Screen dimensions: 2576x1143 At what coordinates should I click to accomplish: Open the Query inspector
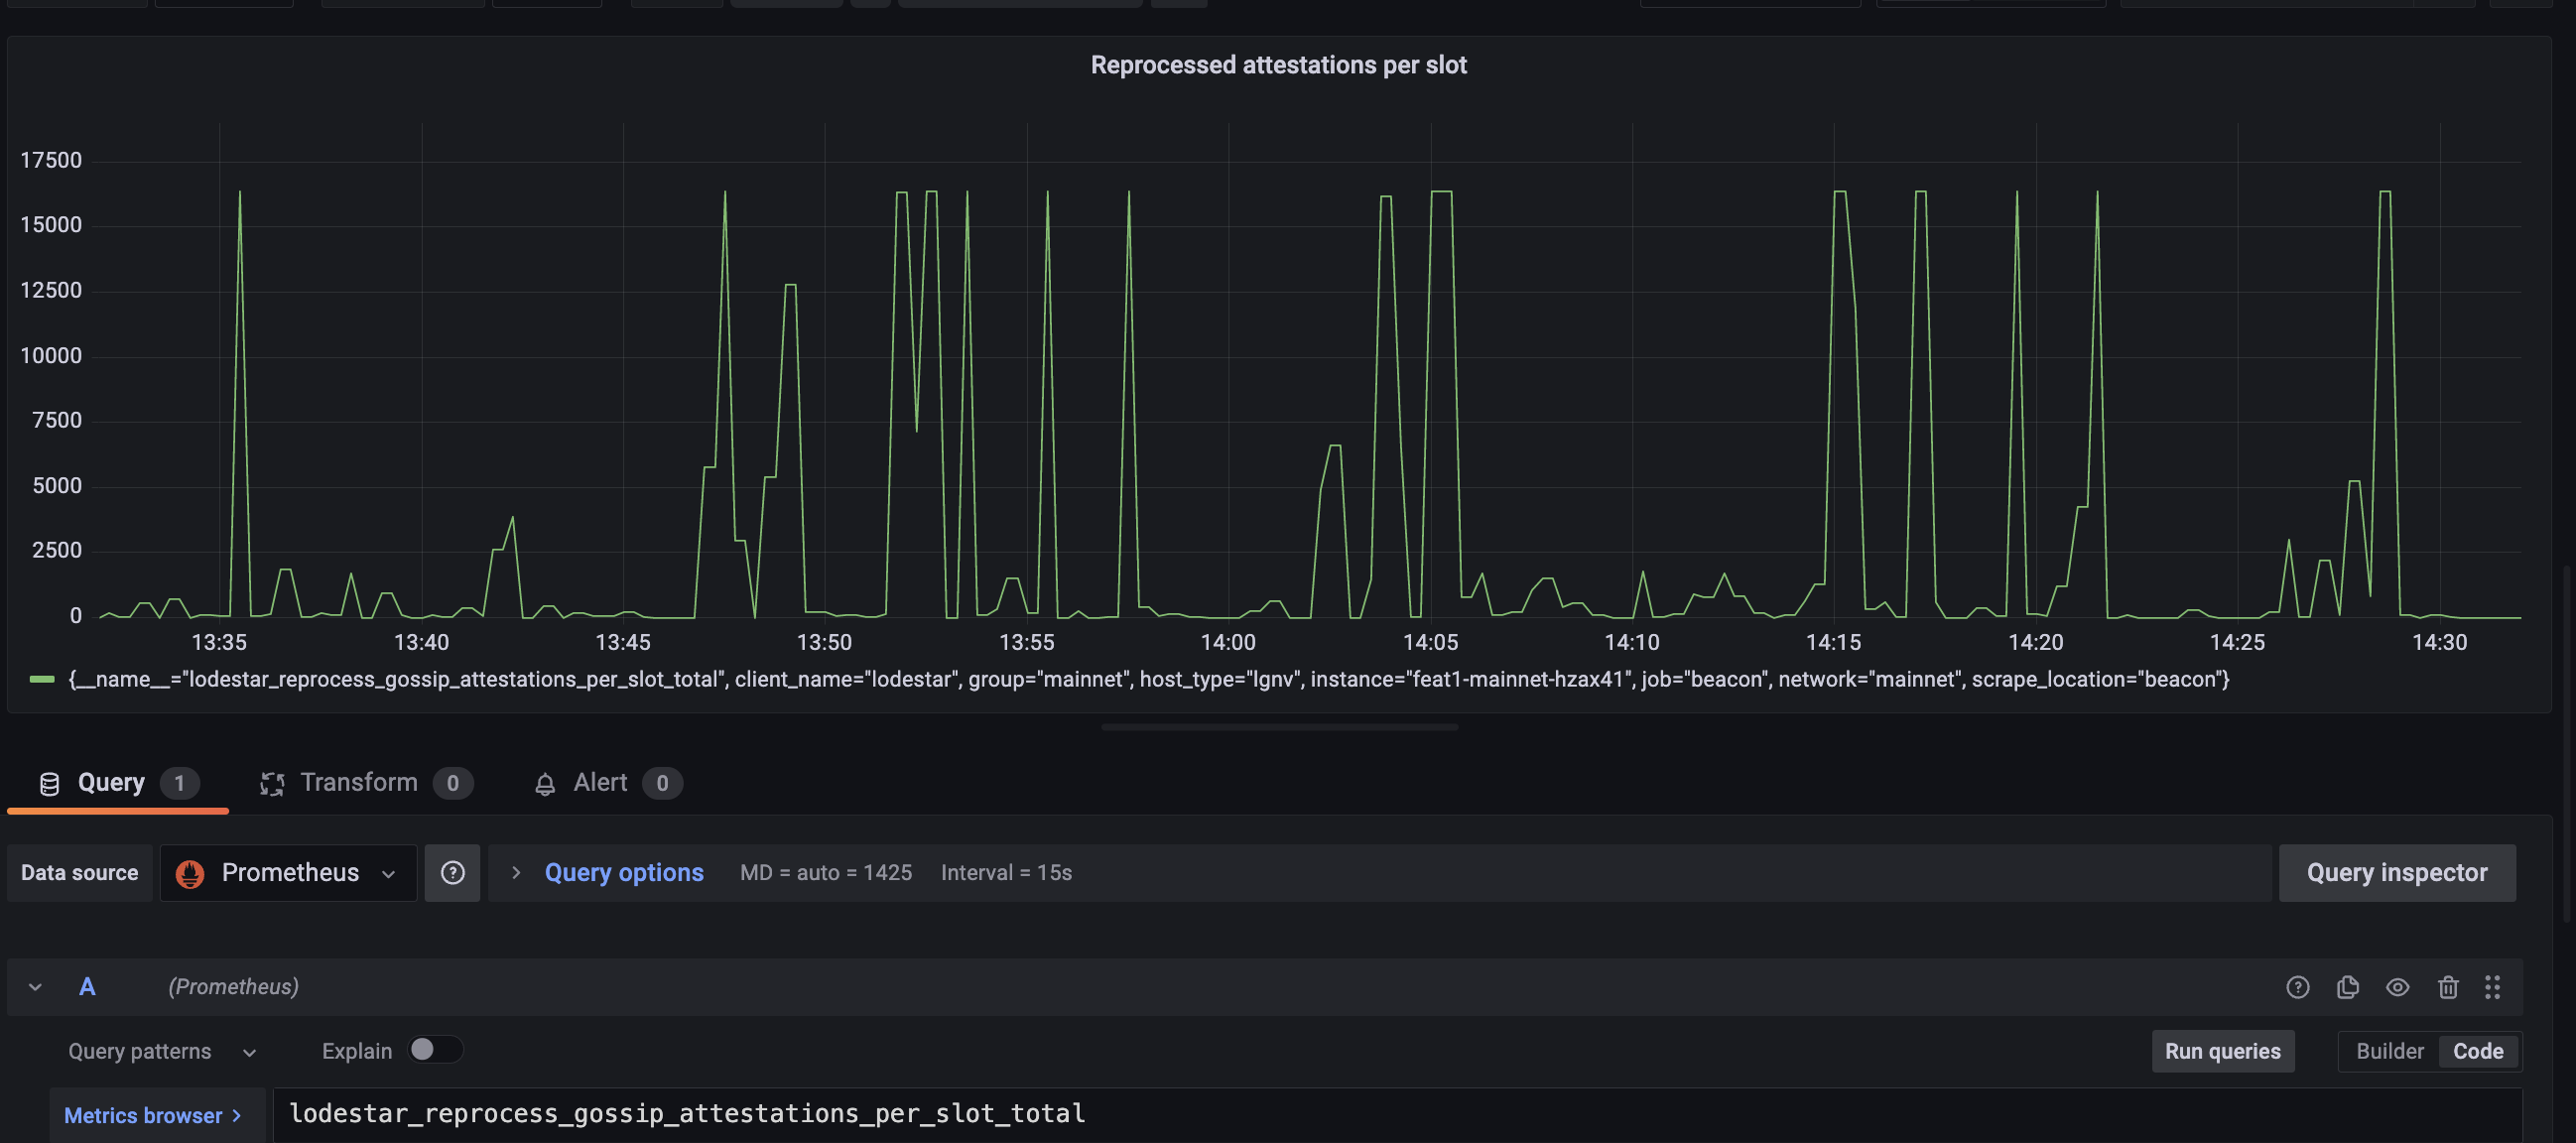(x=2396, y=873)
